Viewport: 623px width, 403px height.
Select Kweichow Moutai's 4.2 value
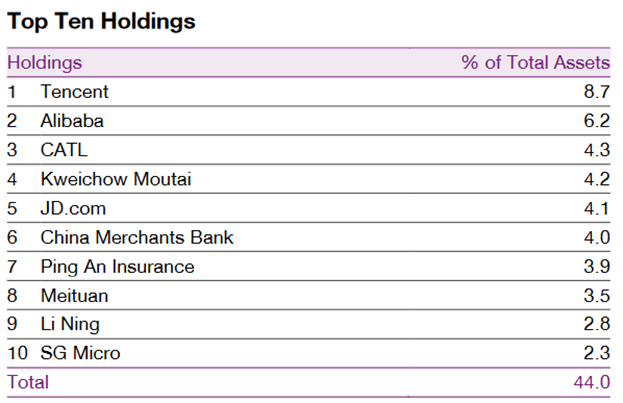pos(597,179)
